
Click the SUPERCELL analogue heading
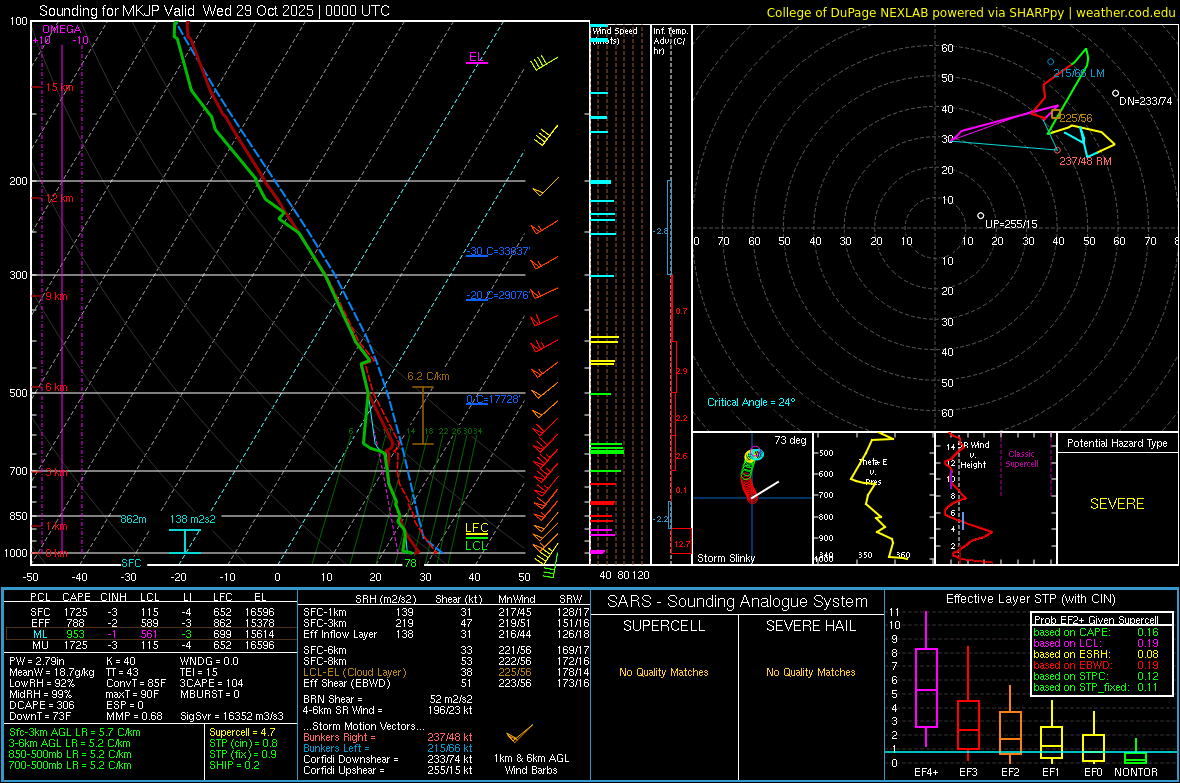[664, 626]
